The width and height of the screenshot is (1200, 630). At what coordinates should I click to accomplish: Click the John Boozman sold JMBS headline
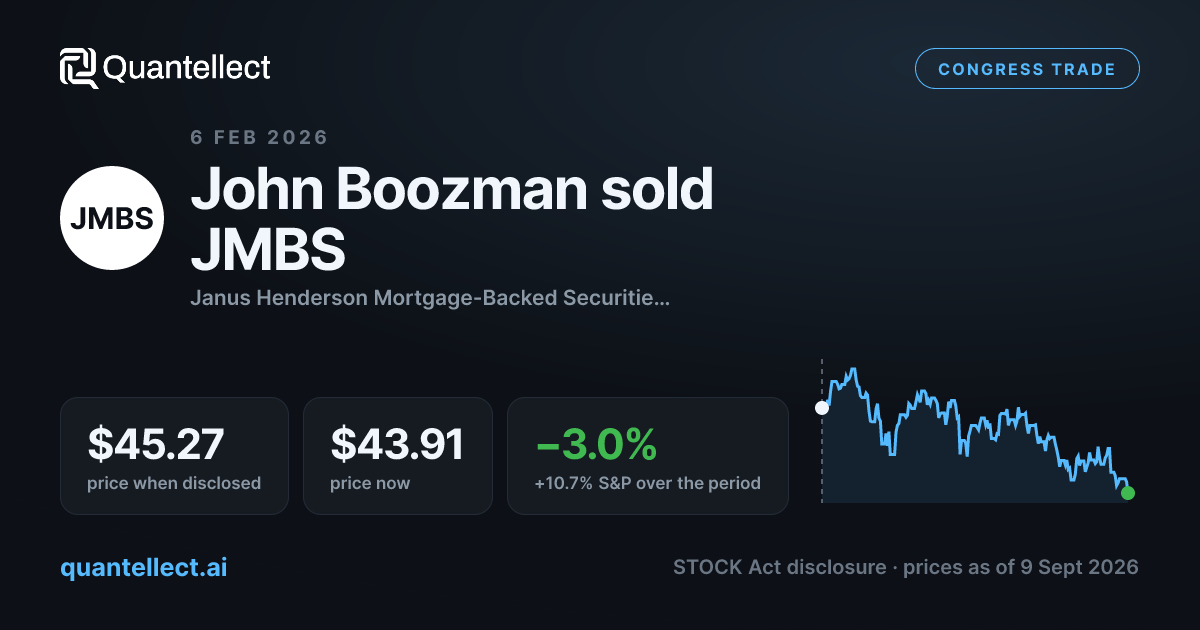[x=452, y=219]
